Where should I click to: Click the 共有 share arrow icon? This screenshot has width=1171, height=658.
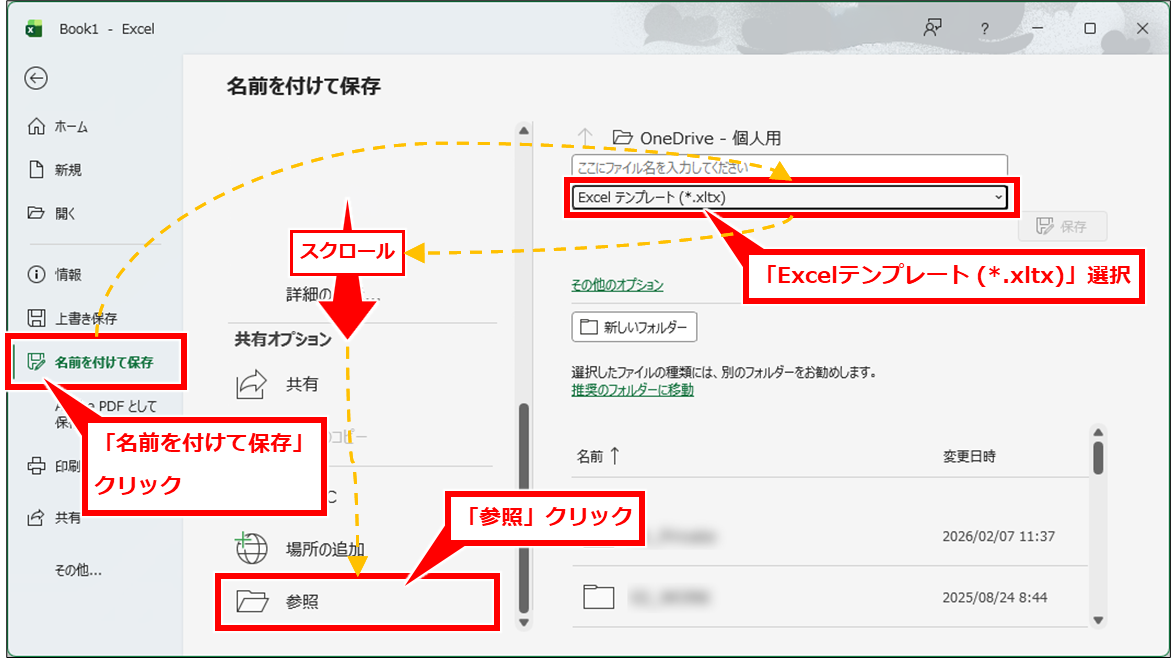click(x=250, y=384)
